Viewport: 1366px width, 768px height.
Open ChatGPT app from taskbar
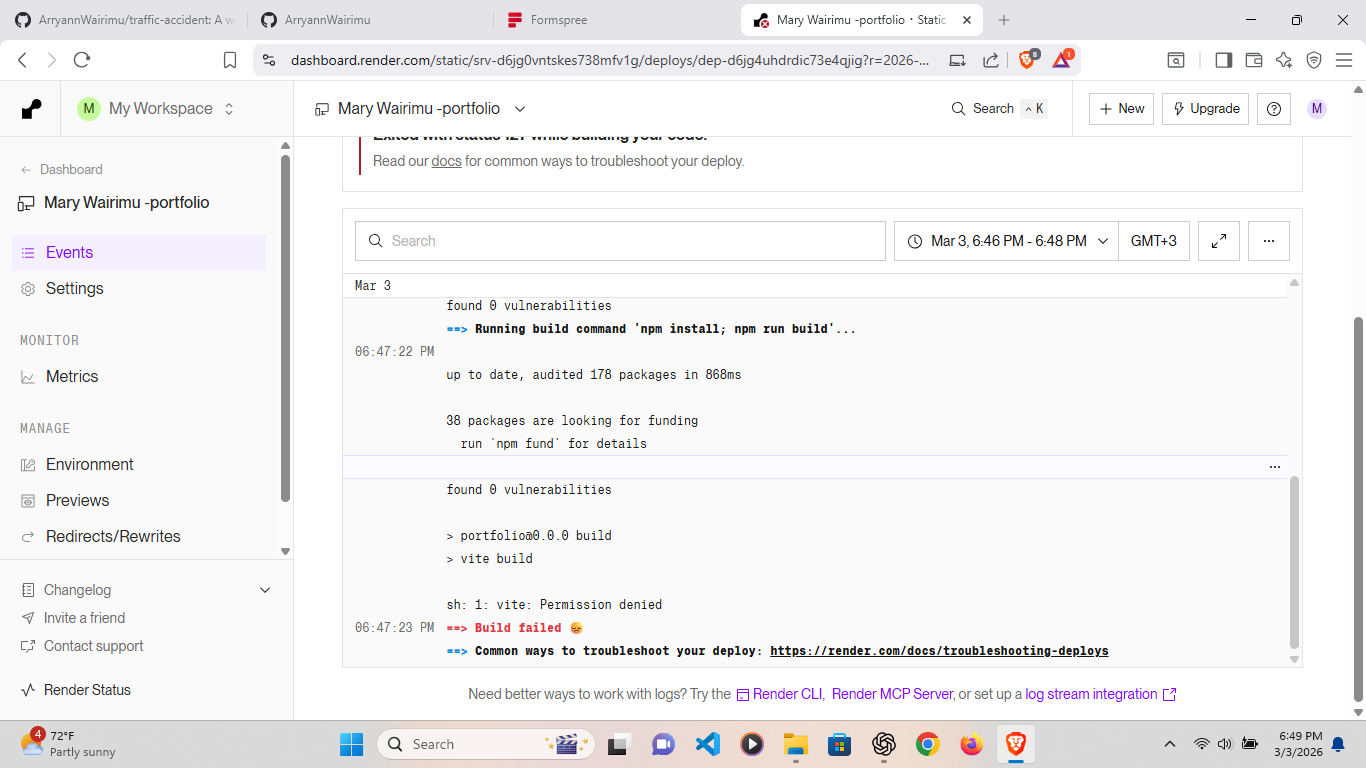[883, 744]
